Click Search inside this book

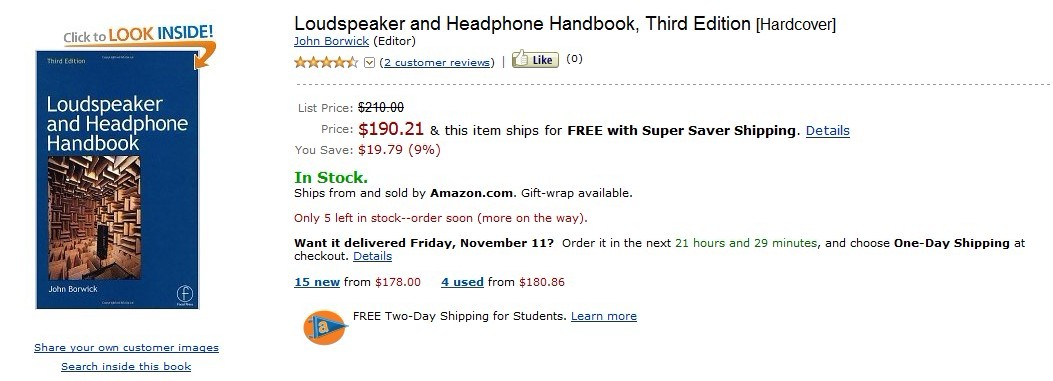126,366
